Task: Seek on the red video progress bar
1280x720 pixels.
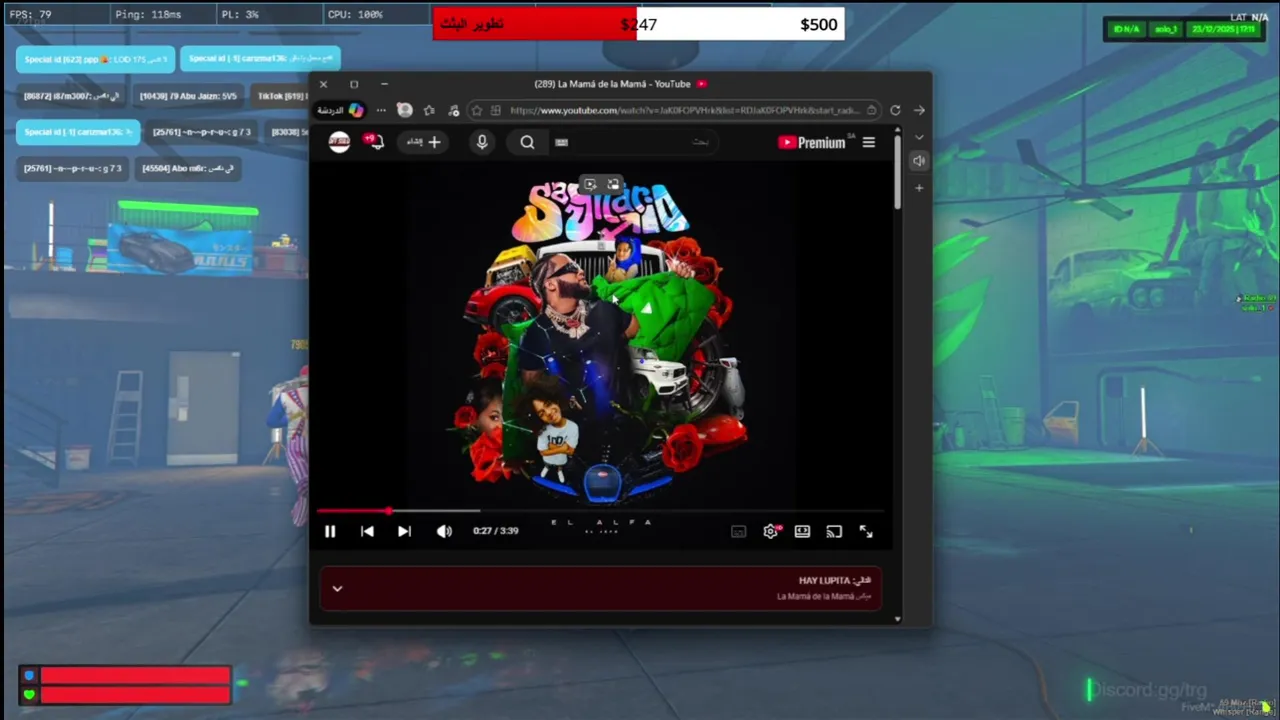Action: [x=600, y=511]
